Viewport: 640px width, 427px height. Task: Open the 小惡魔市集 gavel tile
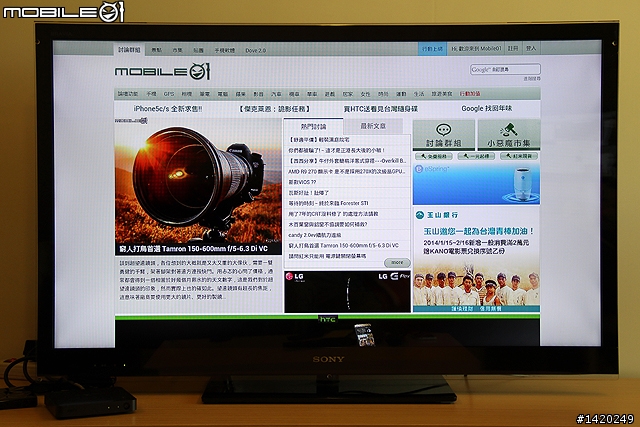click(x=509, y=135)
